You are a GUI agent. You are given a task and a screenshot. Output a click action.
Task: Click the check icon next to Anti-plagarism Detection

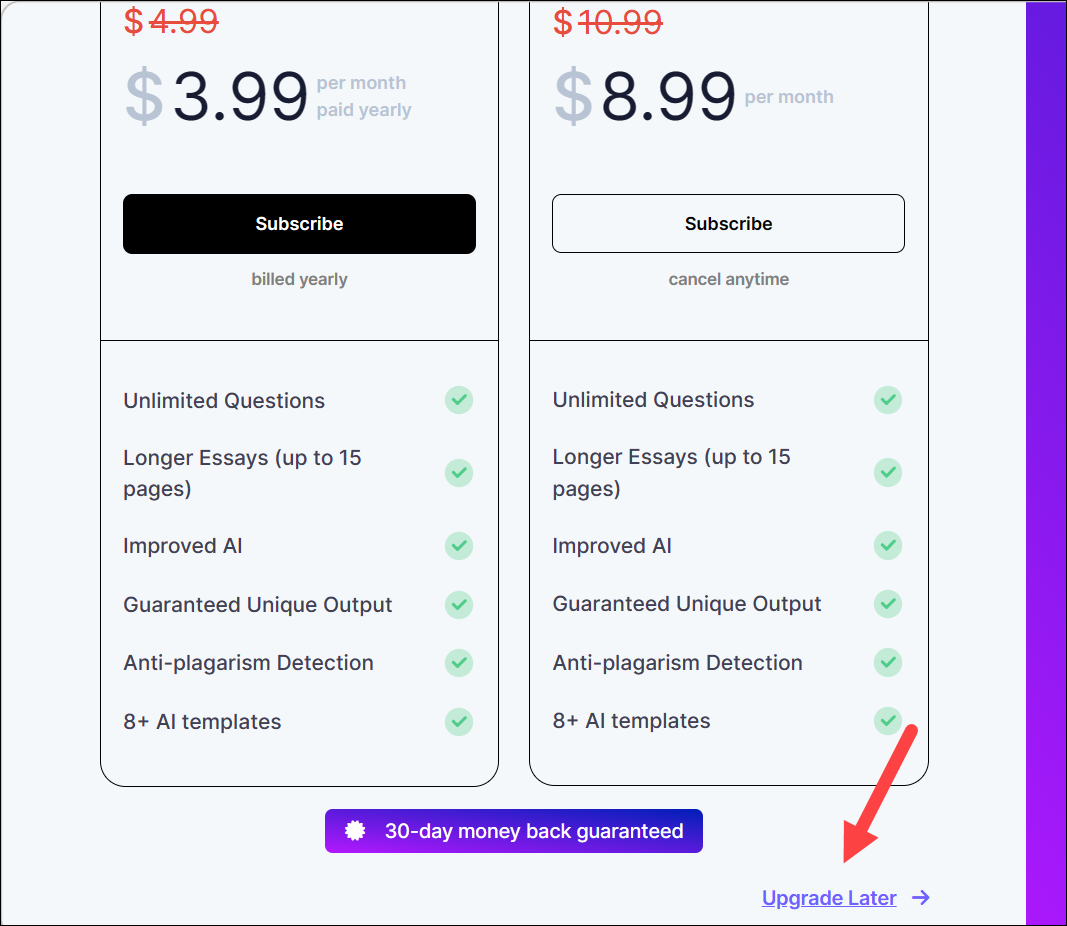(459, 662)
